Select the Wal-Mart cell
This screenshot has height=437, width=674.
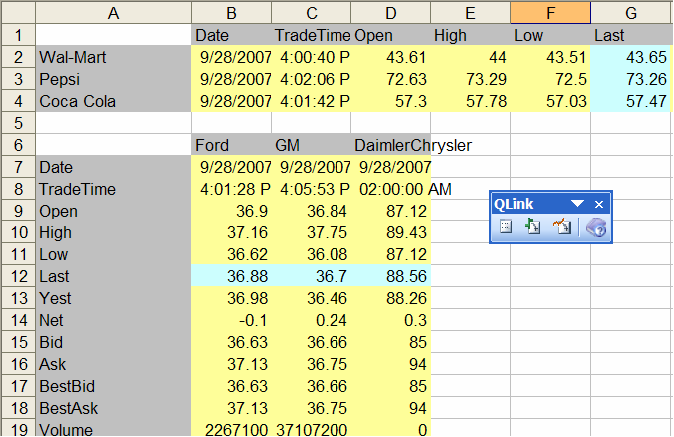coord(113,57)
